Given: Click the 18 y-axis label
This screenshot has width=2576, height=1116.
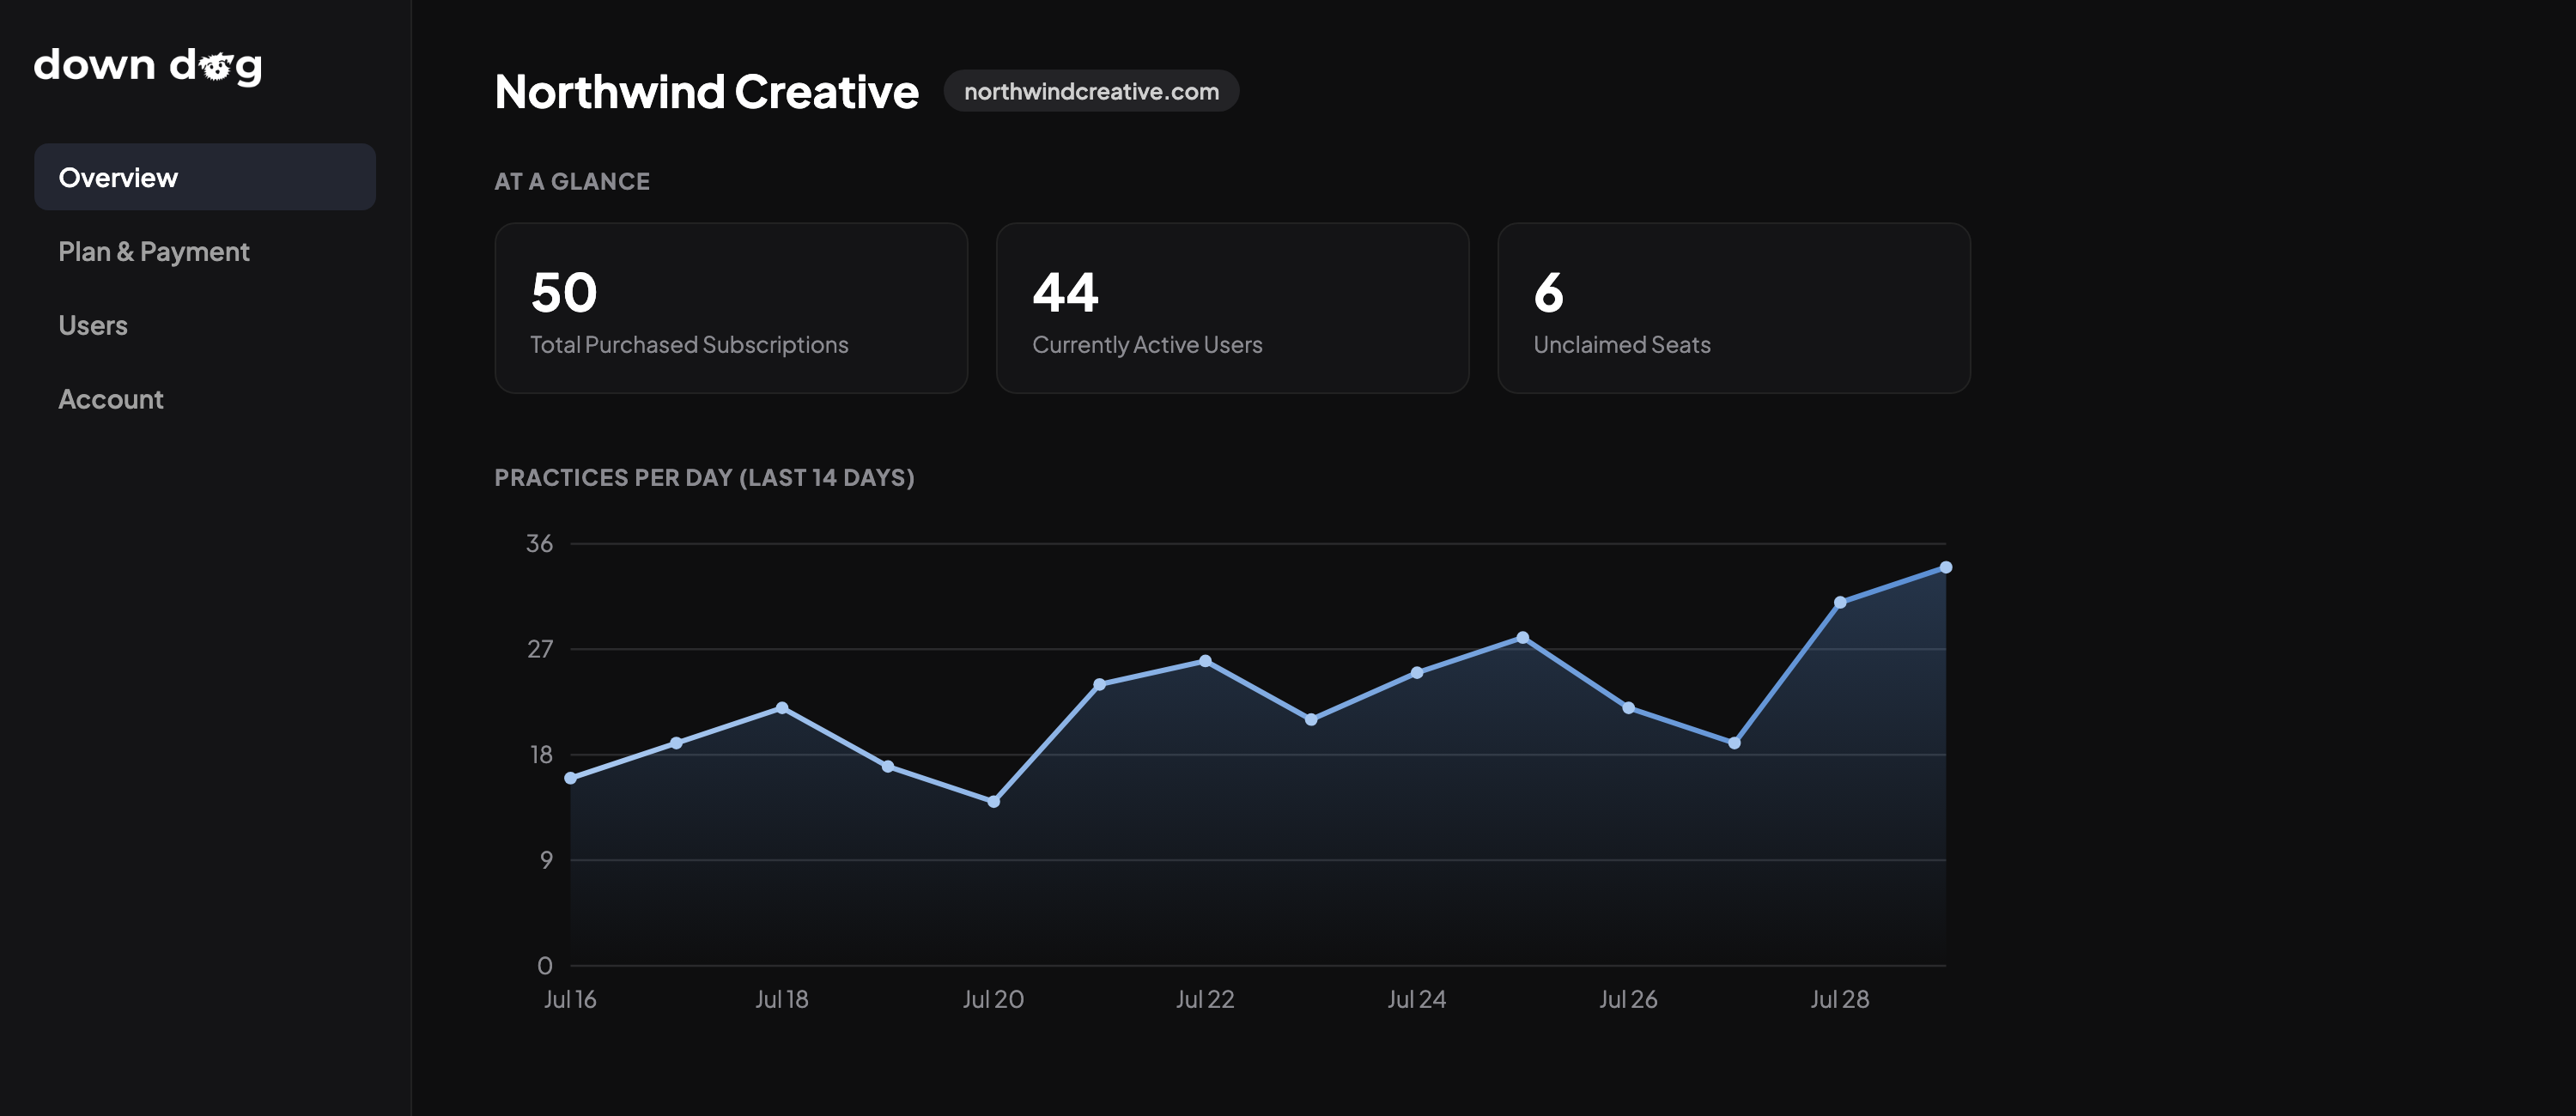Looking at the screenshot, I should (541, 754).
